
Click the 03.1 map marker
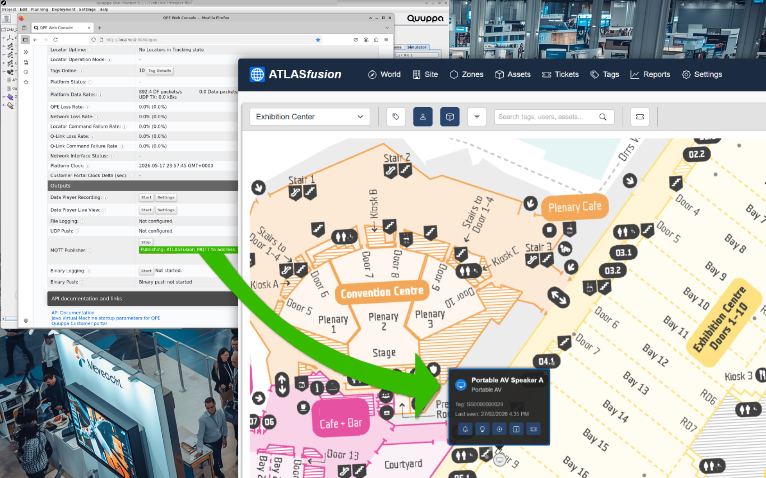(623, 252)
